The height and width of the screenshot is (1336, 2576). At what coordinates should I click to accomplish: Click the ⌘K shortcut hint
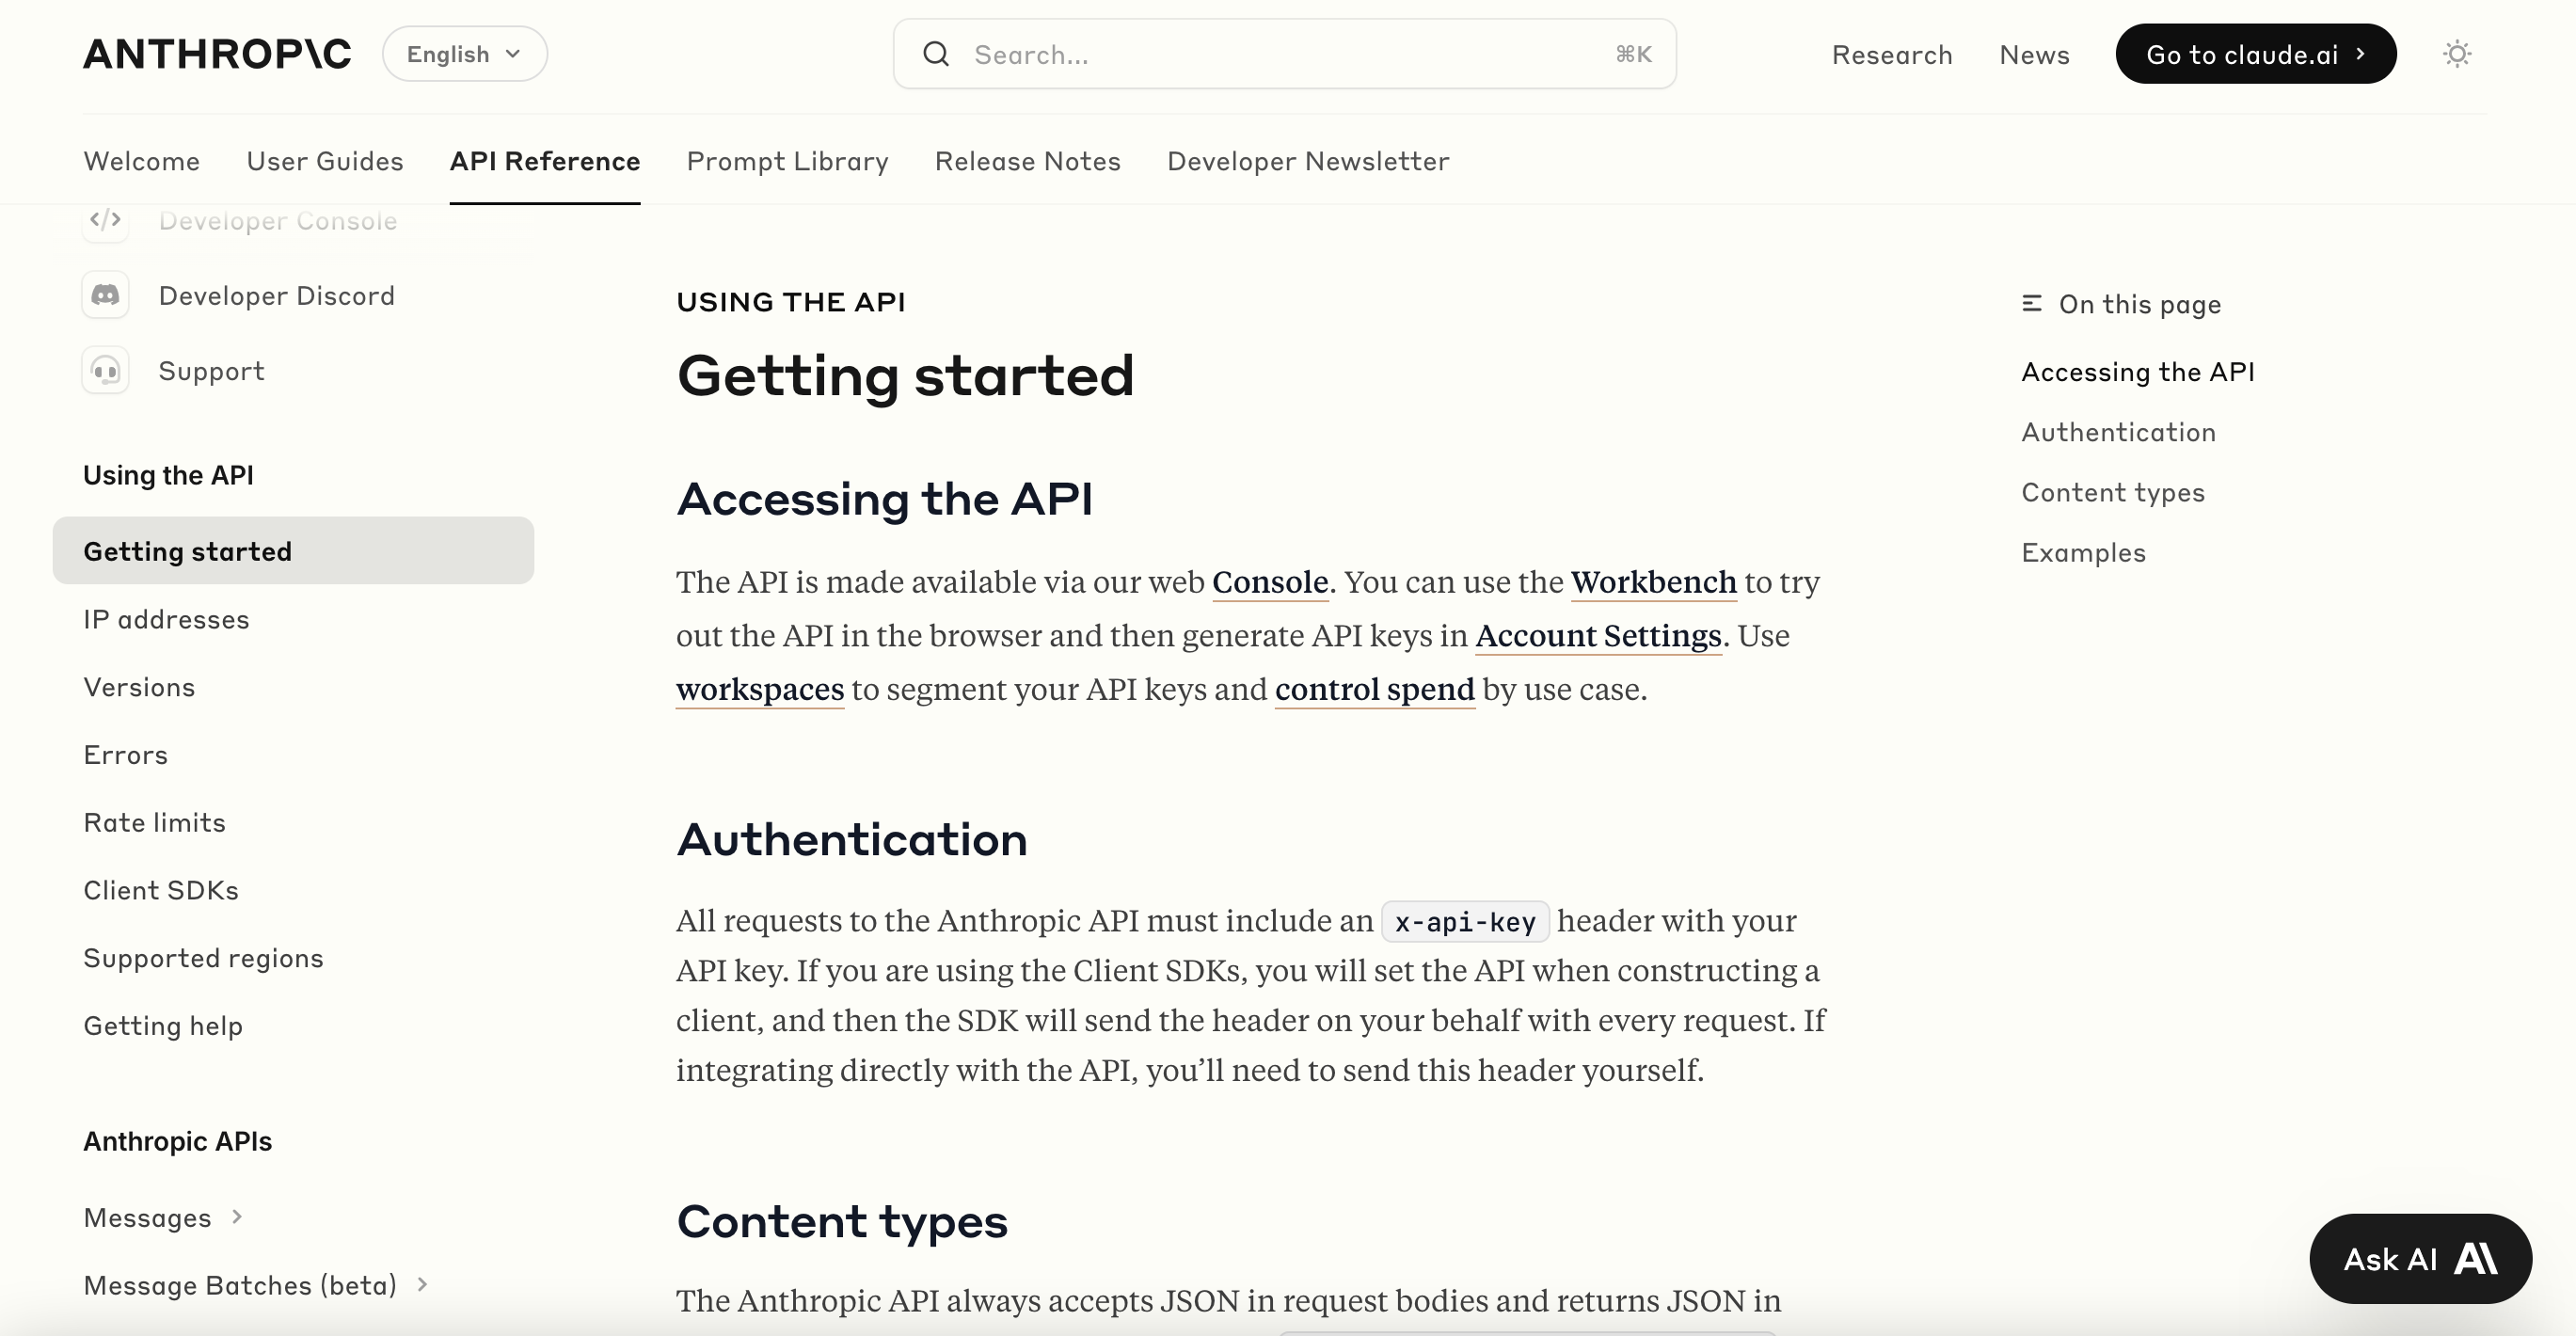tap(1633, 54)
